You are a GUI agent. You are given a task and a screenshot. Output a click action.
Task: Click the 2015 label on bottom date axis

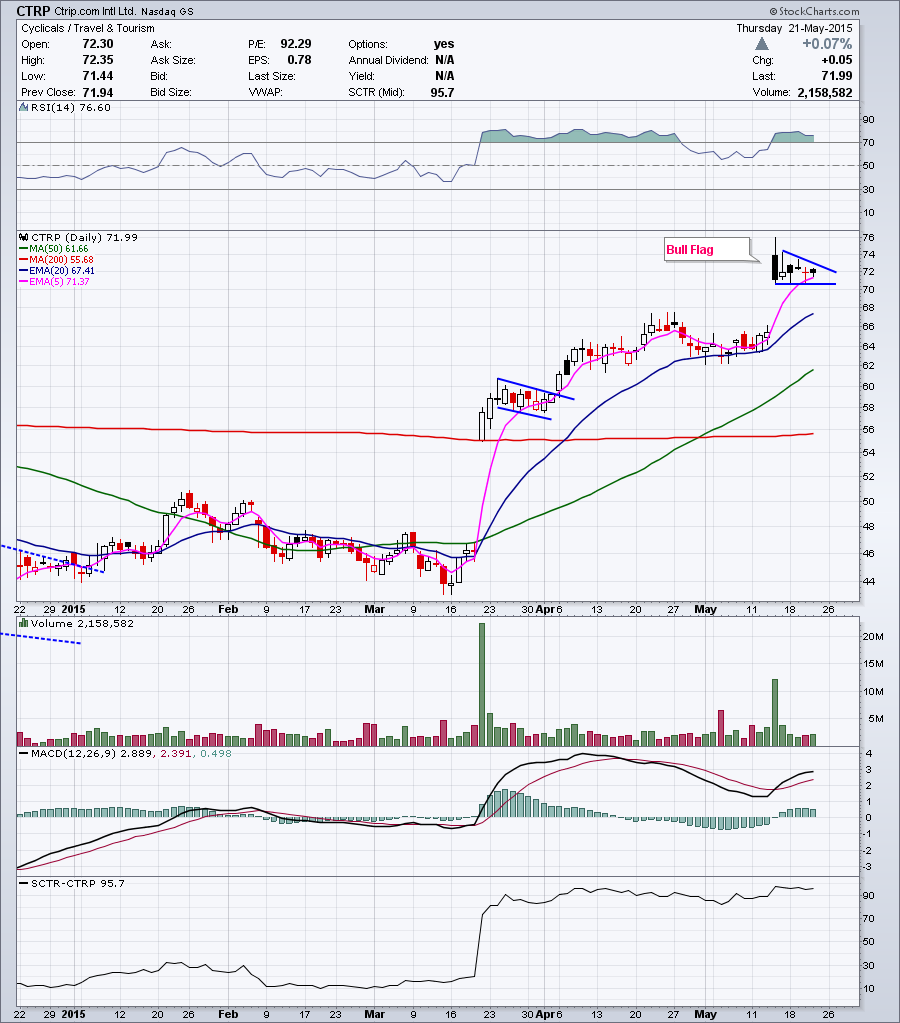tap(74, 1015)
